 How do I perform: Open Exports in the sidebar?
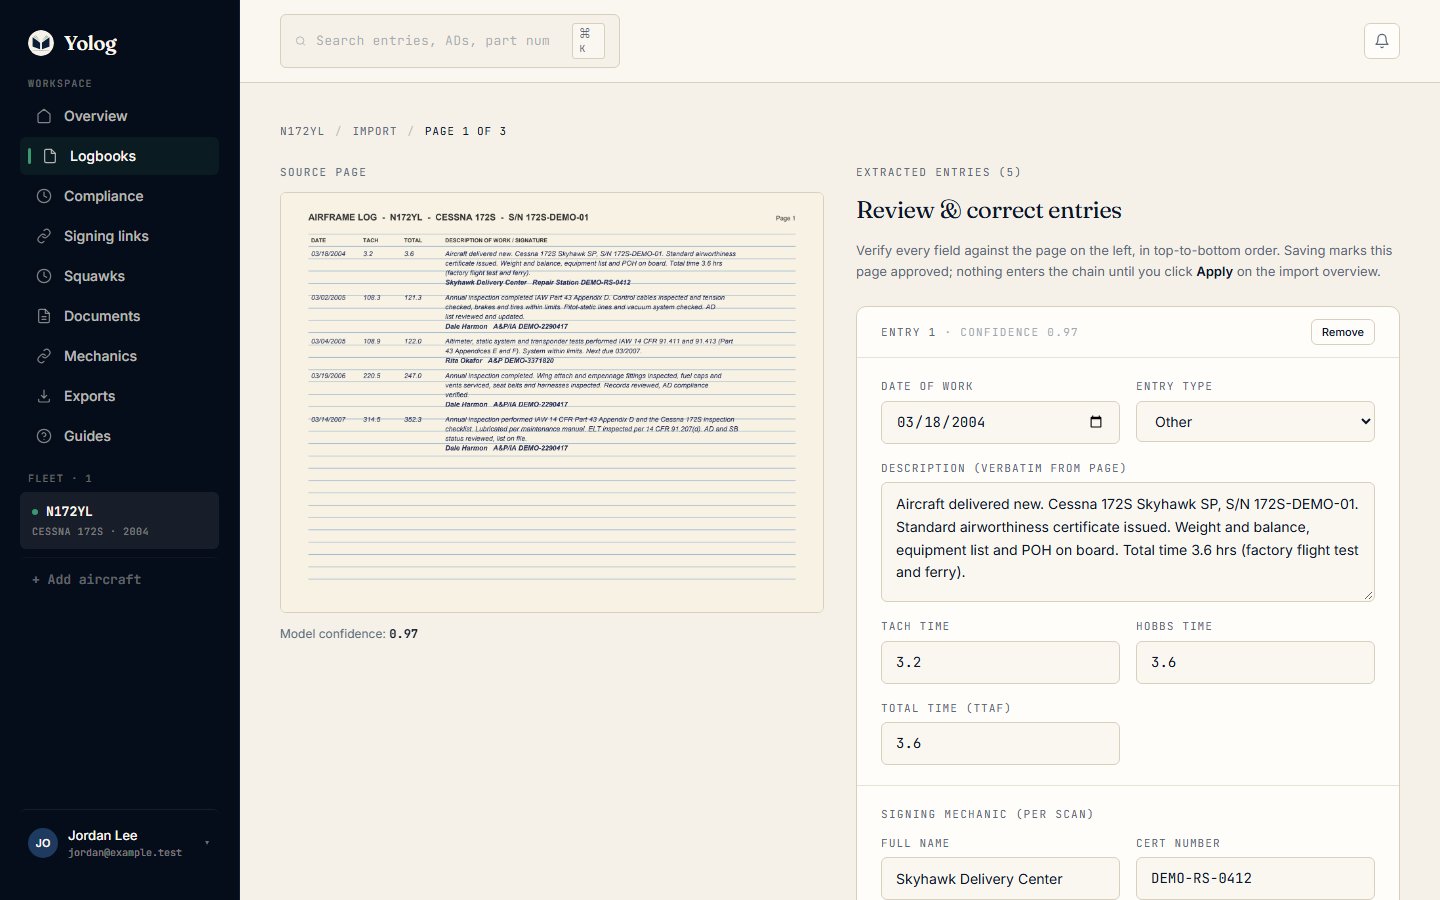119,396
